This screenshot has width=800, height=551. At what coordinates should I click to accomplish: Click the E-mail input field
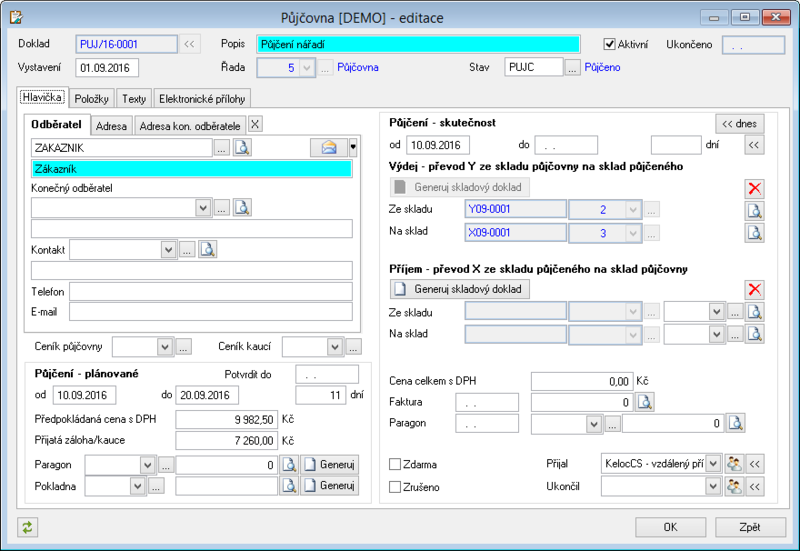[211, 312]
